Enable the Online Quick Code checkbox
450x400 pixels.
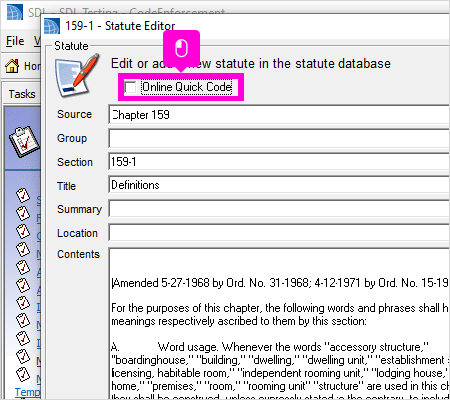pyautogui.click(x=130, y=87)
